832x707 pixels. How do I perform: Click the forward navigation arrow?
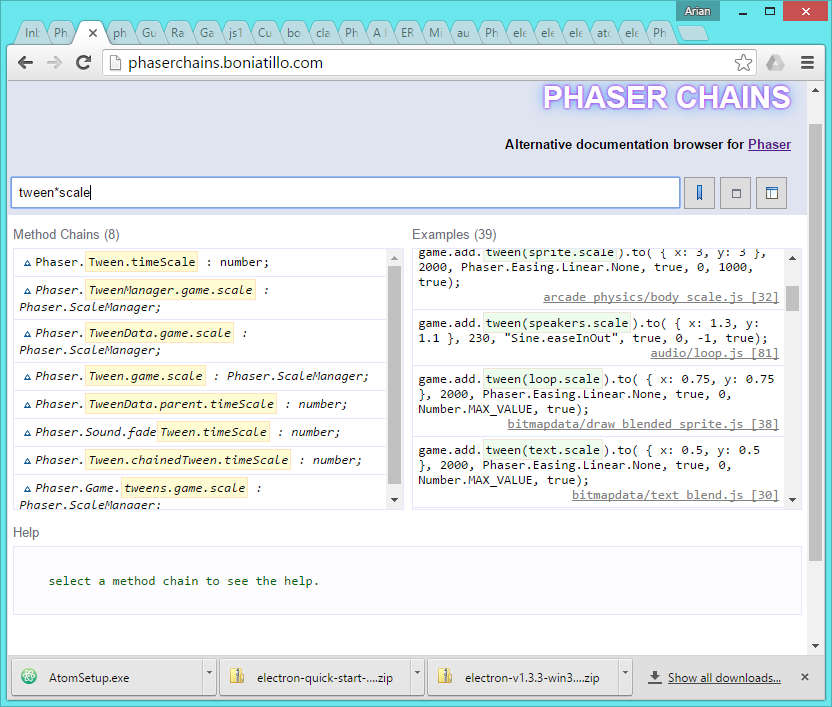(54, 63)
